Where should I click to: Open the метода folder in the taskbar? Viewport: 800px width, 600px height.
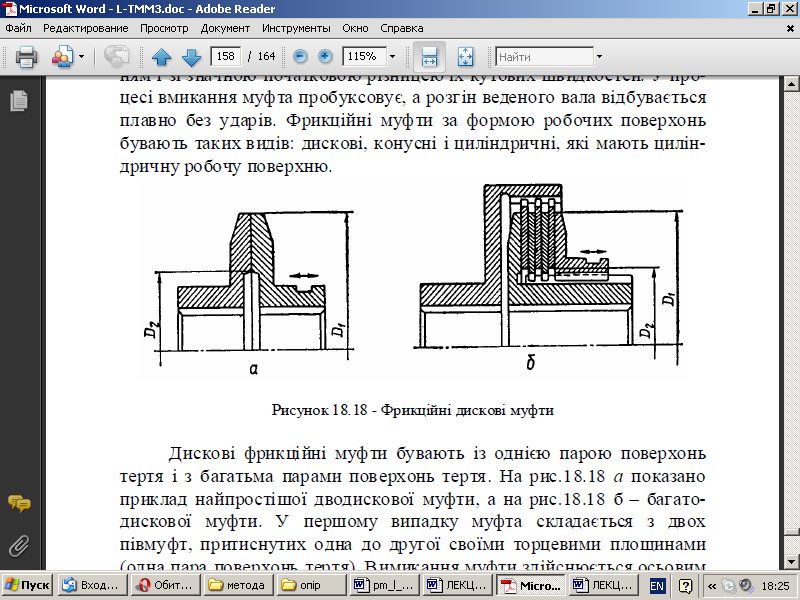tap(238, 585)
